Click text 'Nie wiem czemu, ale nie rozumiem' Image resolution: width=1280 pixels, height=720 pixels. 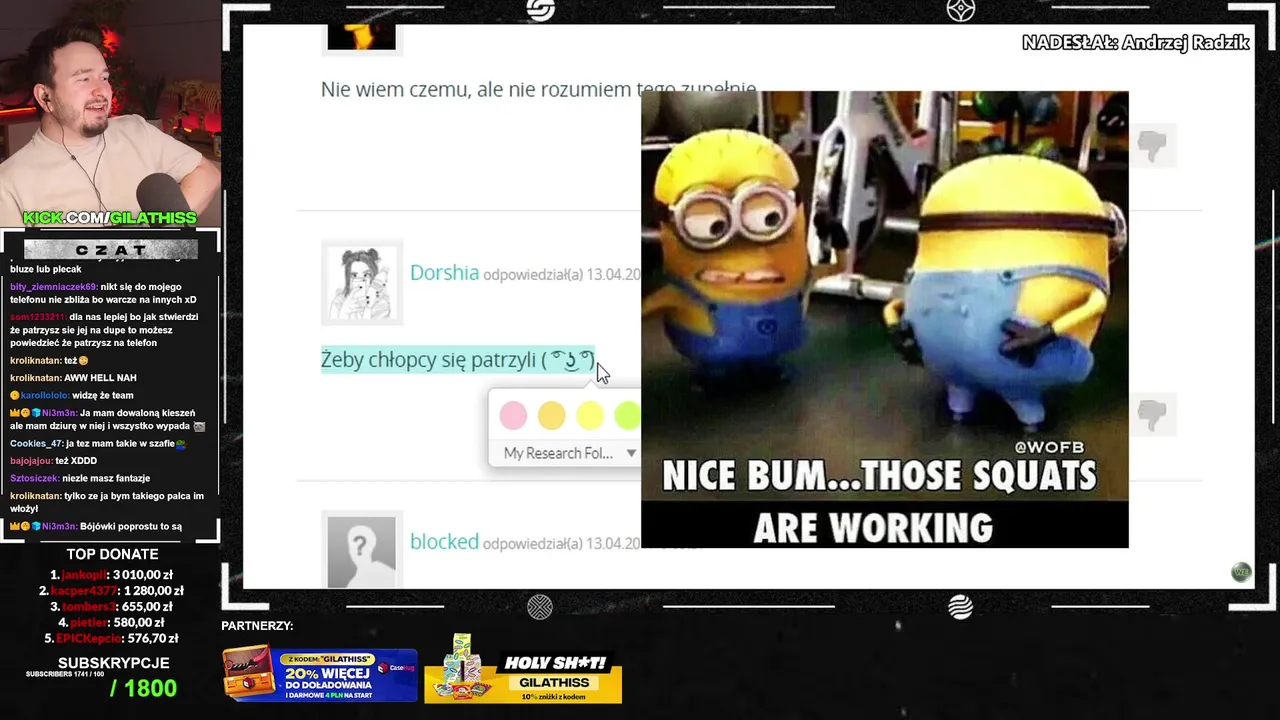tap(477, 89)
